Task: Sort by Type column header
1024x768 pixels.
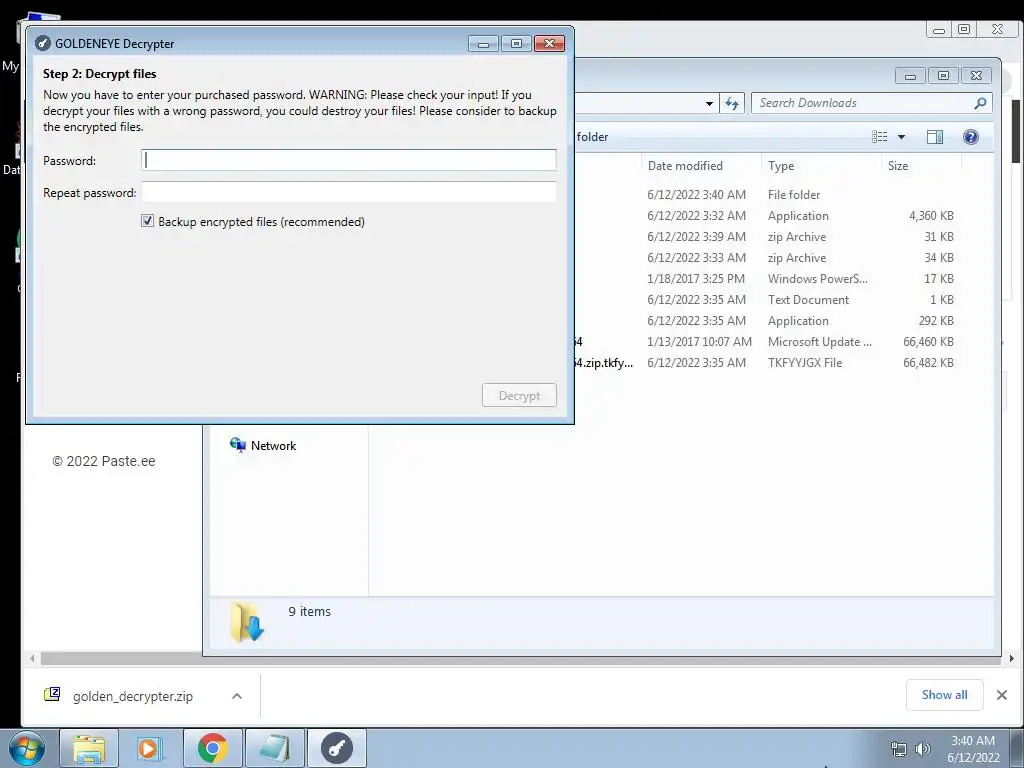Action: click(821, 166)
